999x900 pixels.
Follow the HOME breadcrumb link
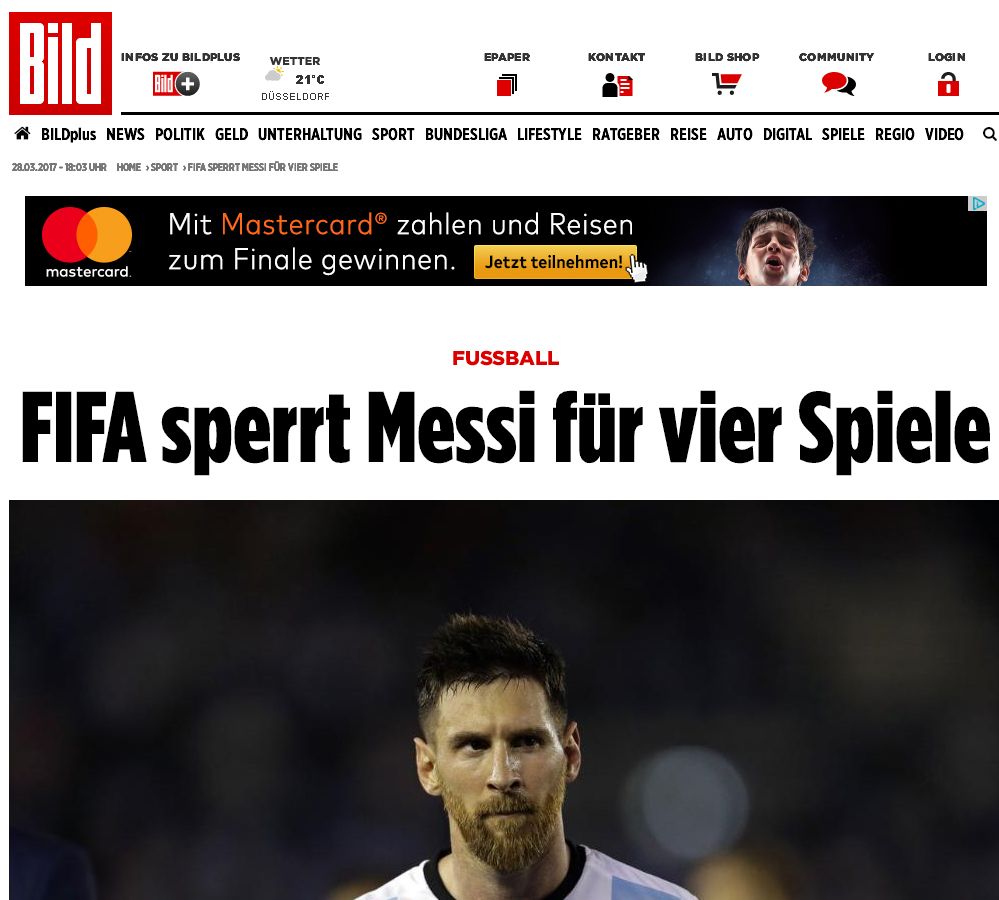point(129,167)
